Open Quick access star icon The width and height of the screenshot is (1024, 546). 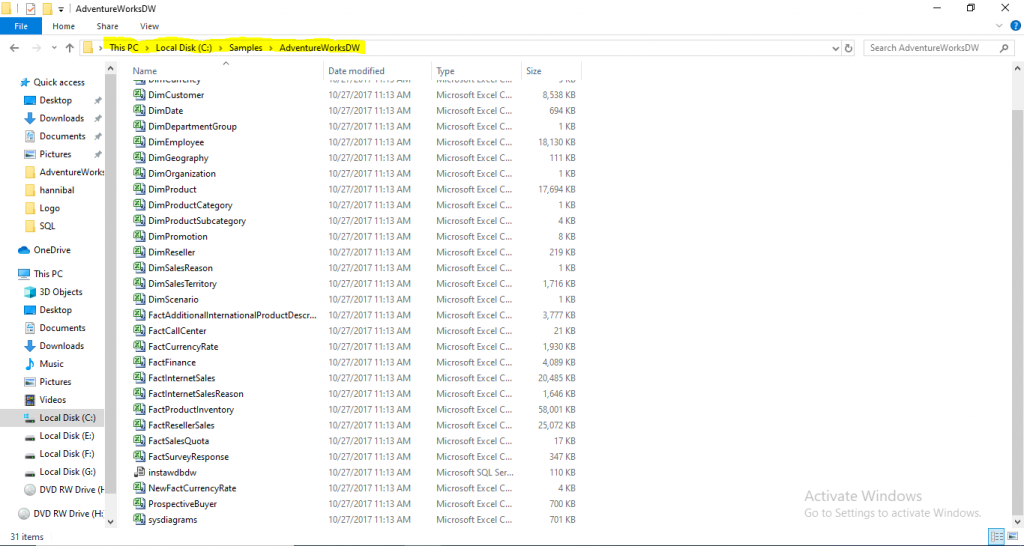pyautogui.click(x=25, y=82)
